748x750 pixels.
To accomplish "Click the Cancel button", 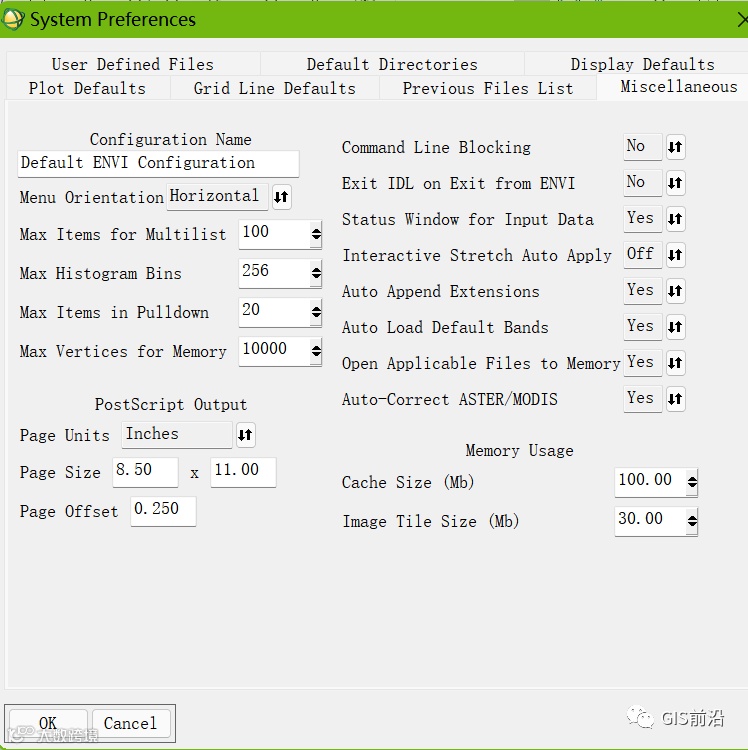I will click(x=131, y=723).
